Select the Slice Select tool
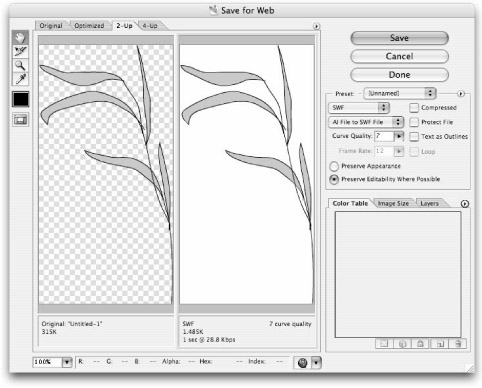This screenshot has width=482, height=388. (x=20, y=51)
